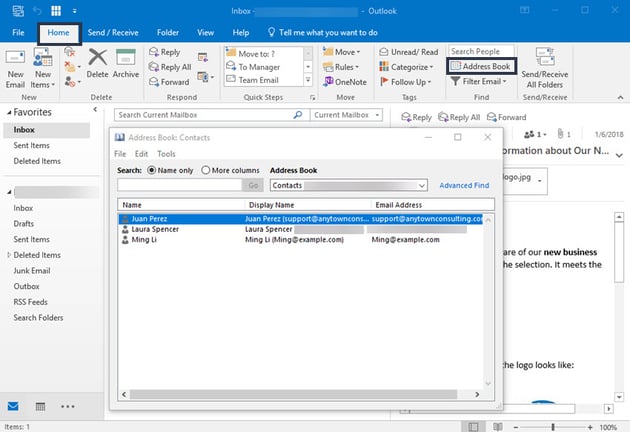
Task: Click Reply in the reading pane
Action: click(x=417, y=117)
